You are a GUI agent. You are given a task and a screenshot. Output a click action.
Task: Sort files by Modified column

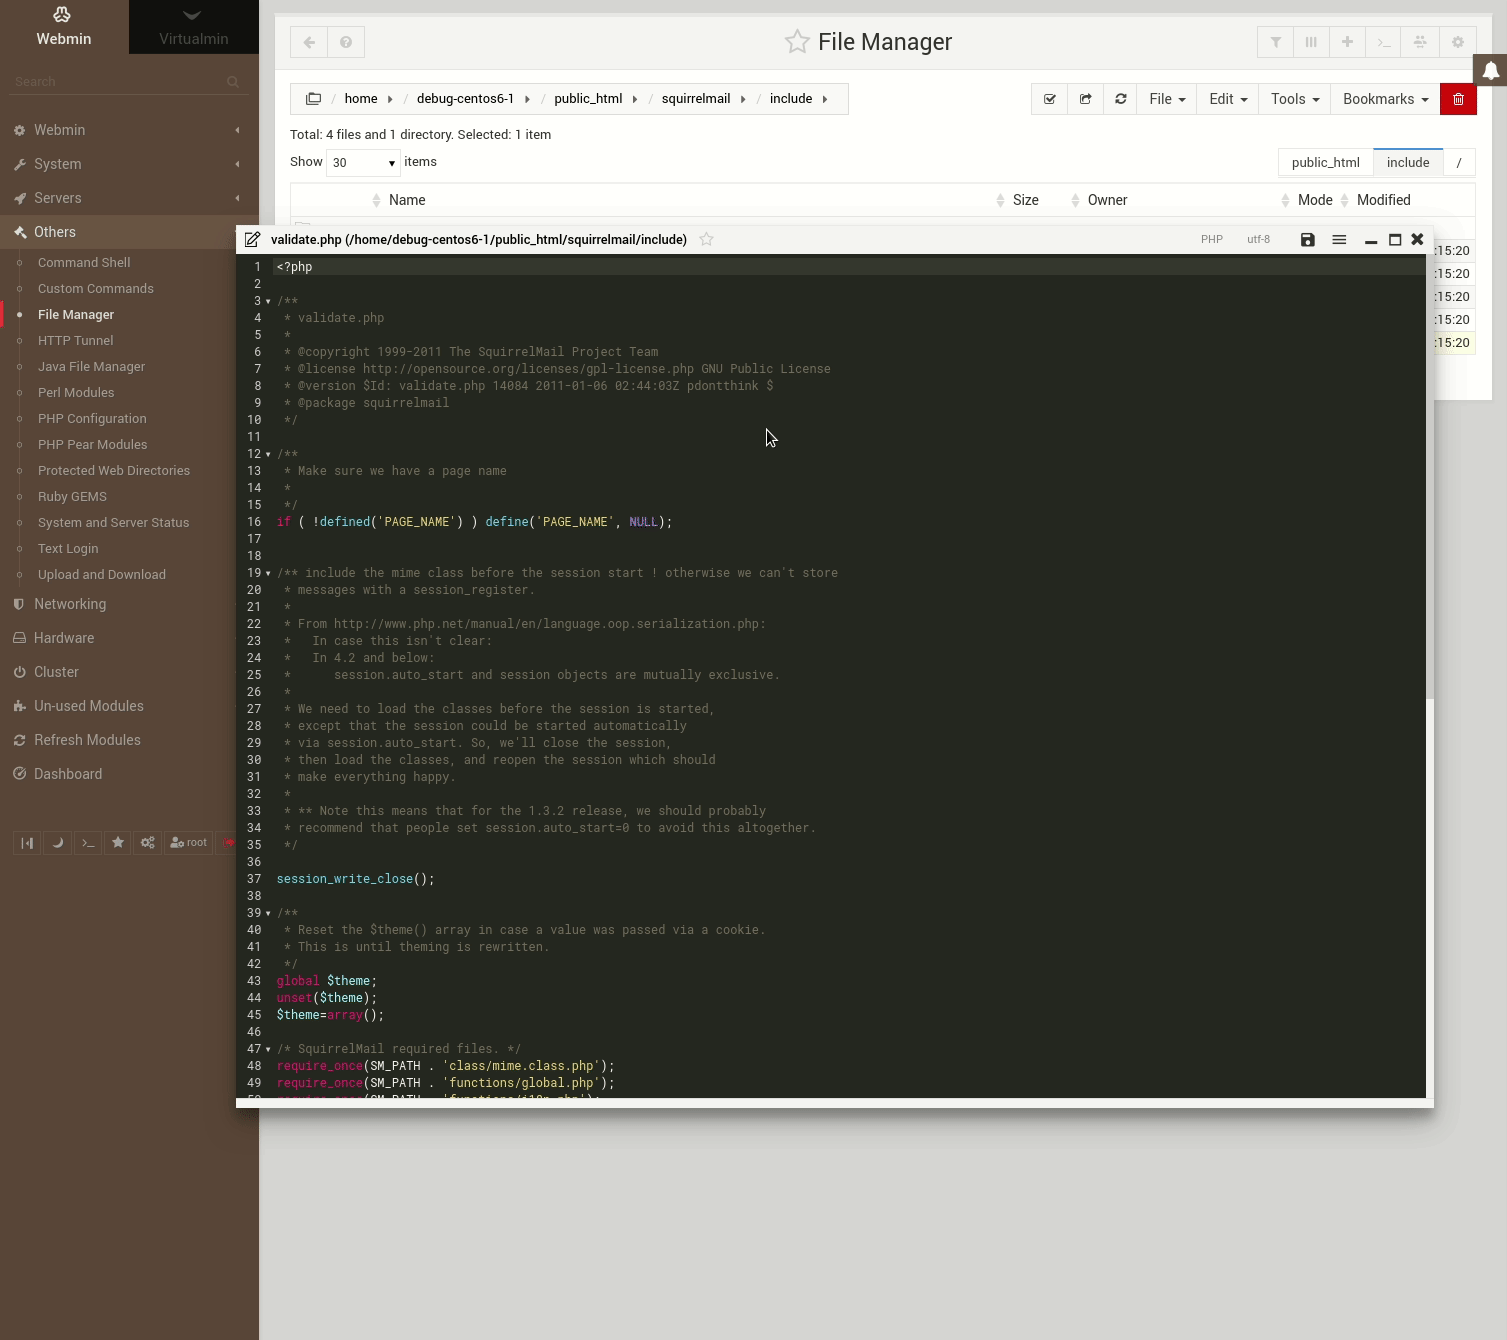tap(1384, 200)
